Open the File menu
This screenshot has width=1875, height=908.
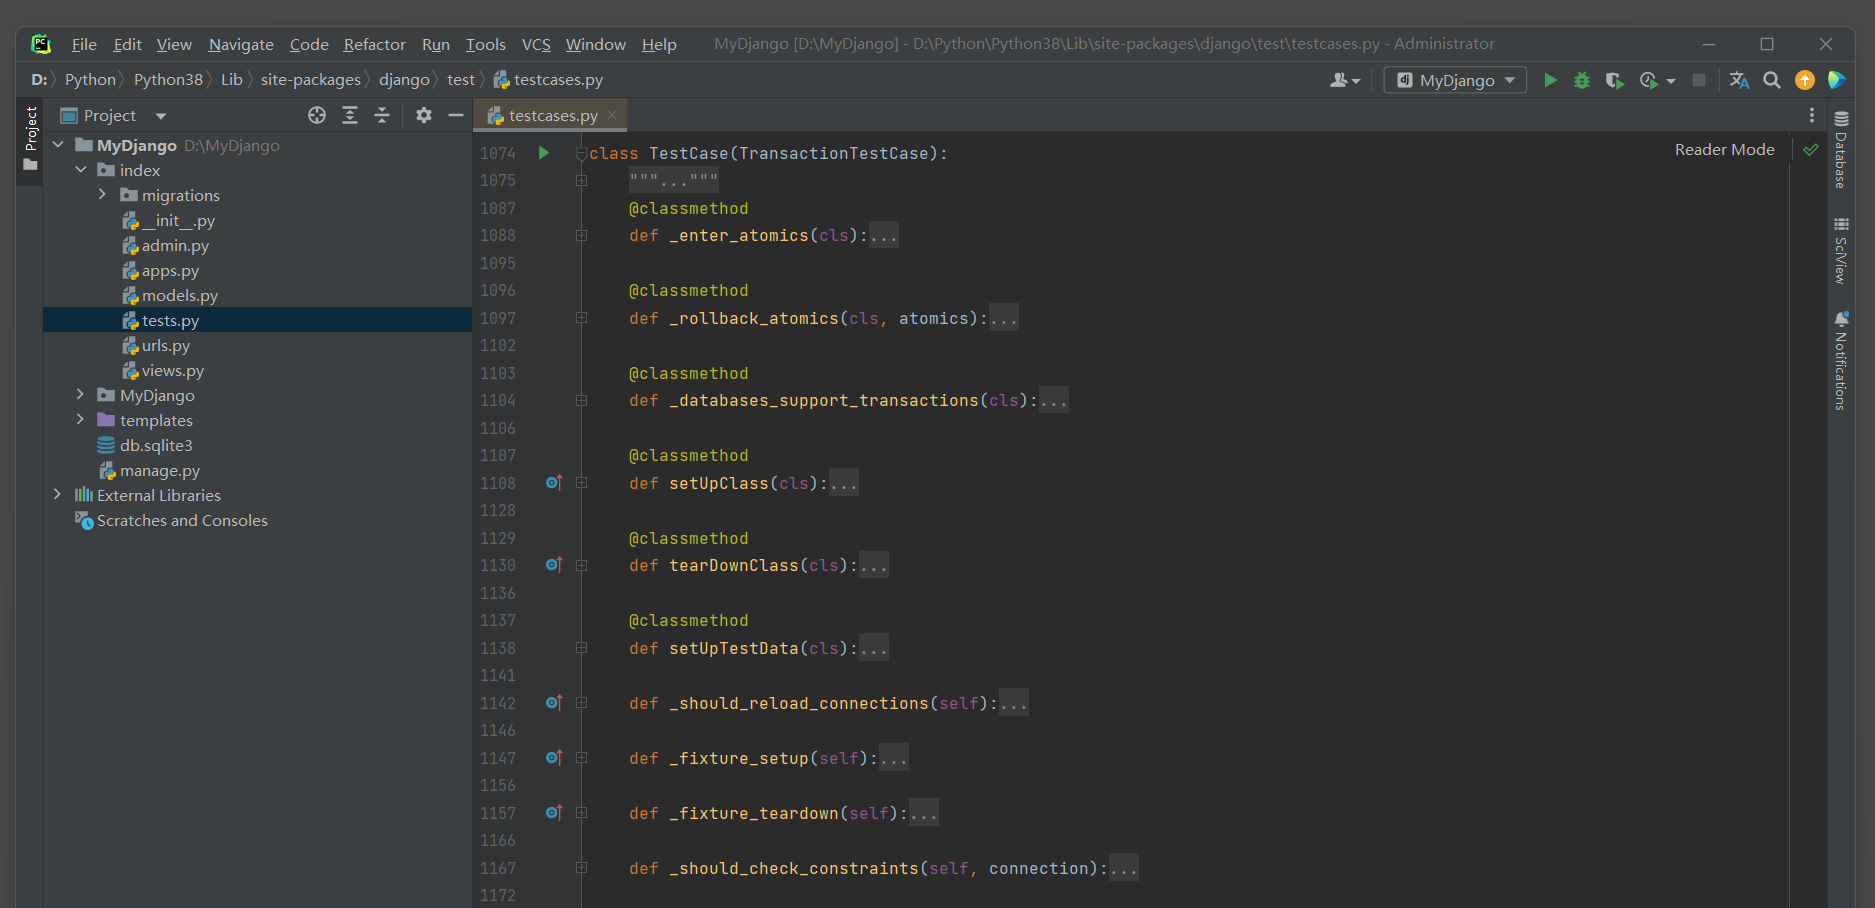pos(84,44)
